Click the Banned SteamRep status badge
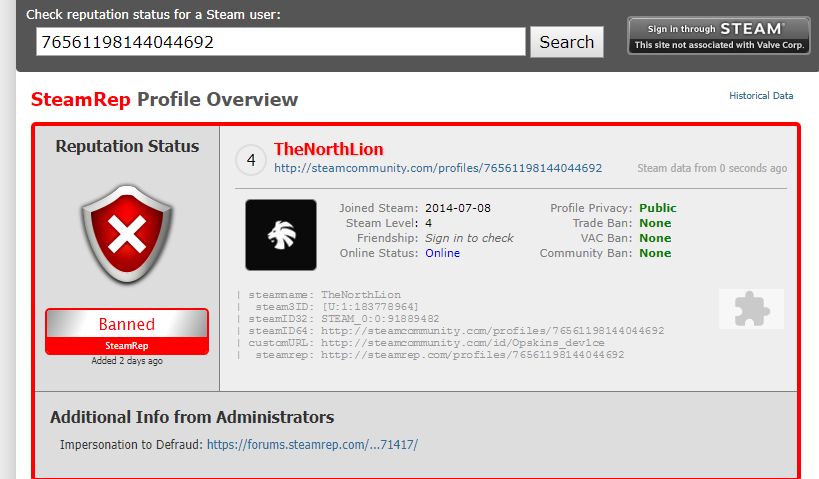The image size is (819, 479). point(127,332)
